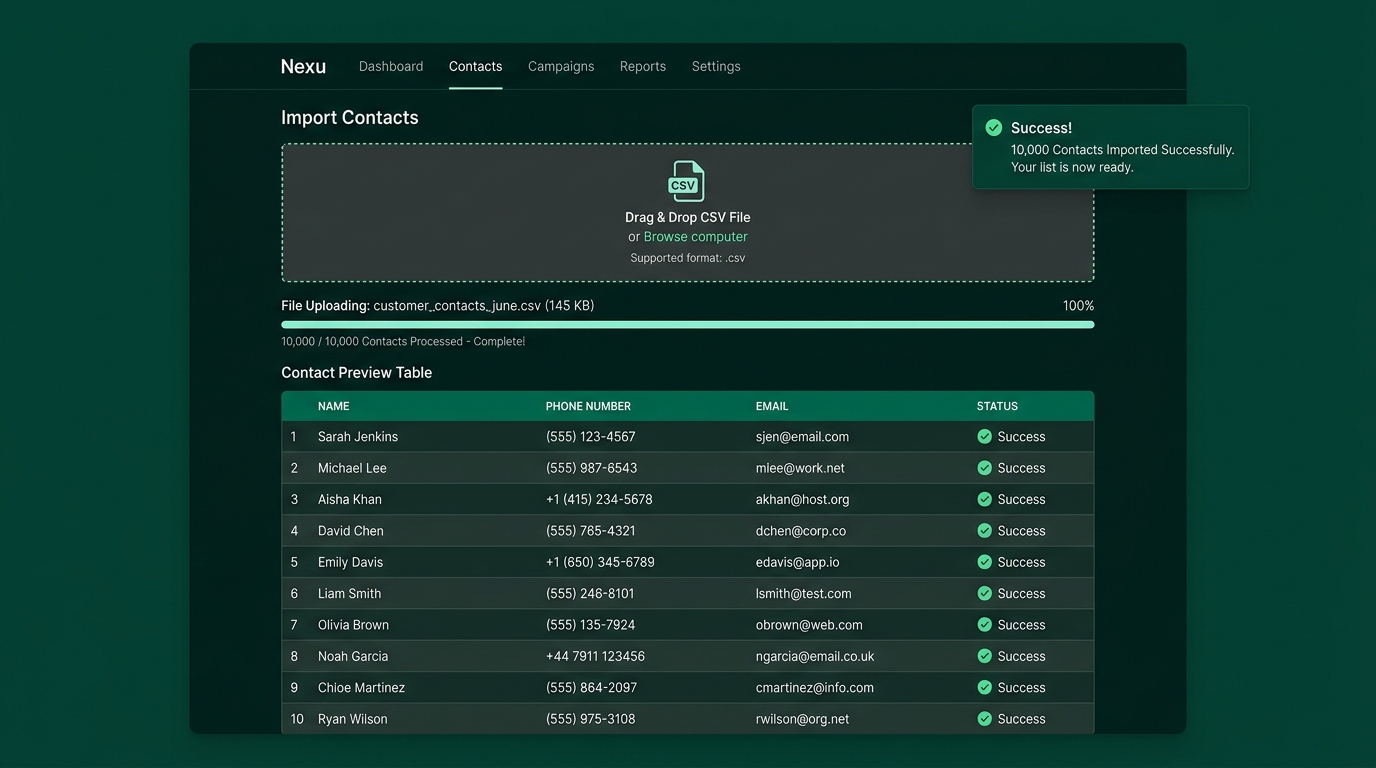
Task: Click Sarah Jenkins' success status icon
Action: (984, 437)
